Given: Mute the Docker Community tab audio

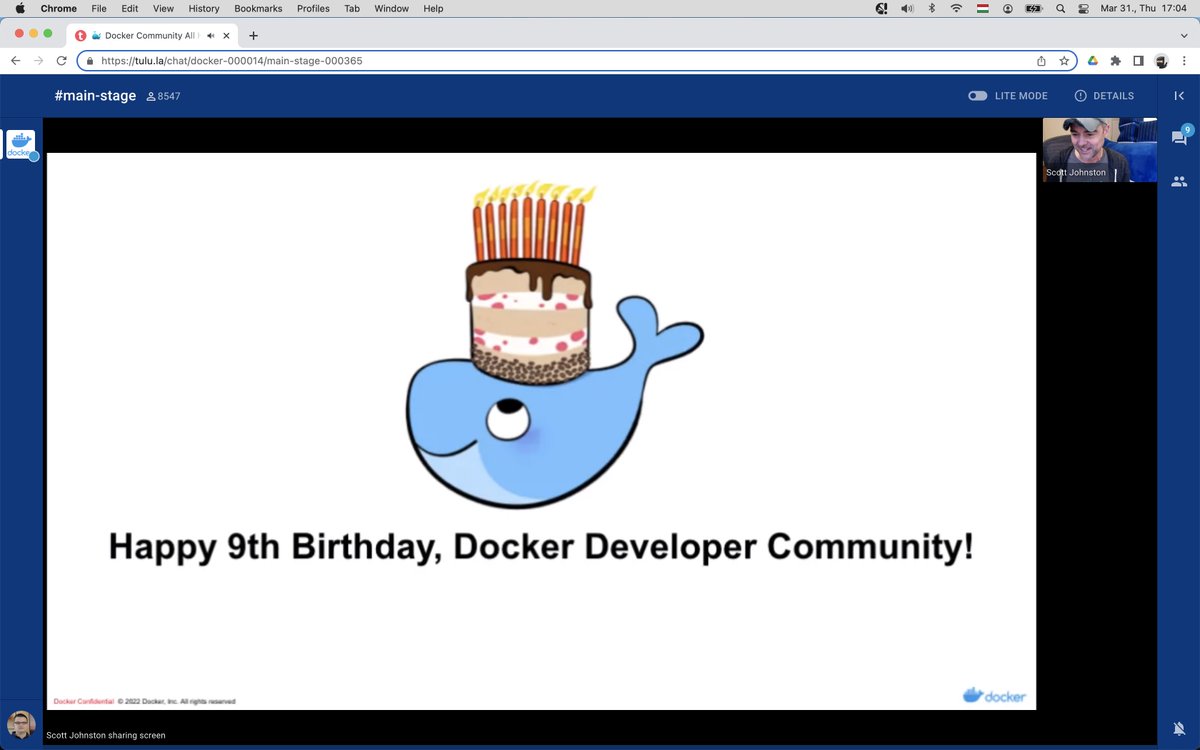Looking at the screenshot, I should (211, 35).
